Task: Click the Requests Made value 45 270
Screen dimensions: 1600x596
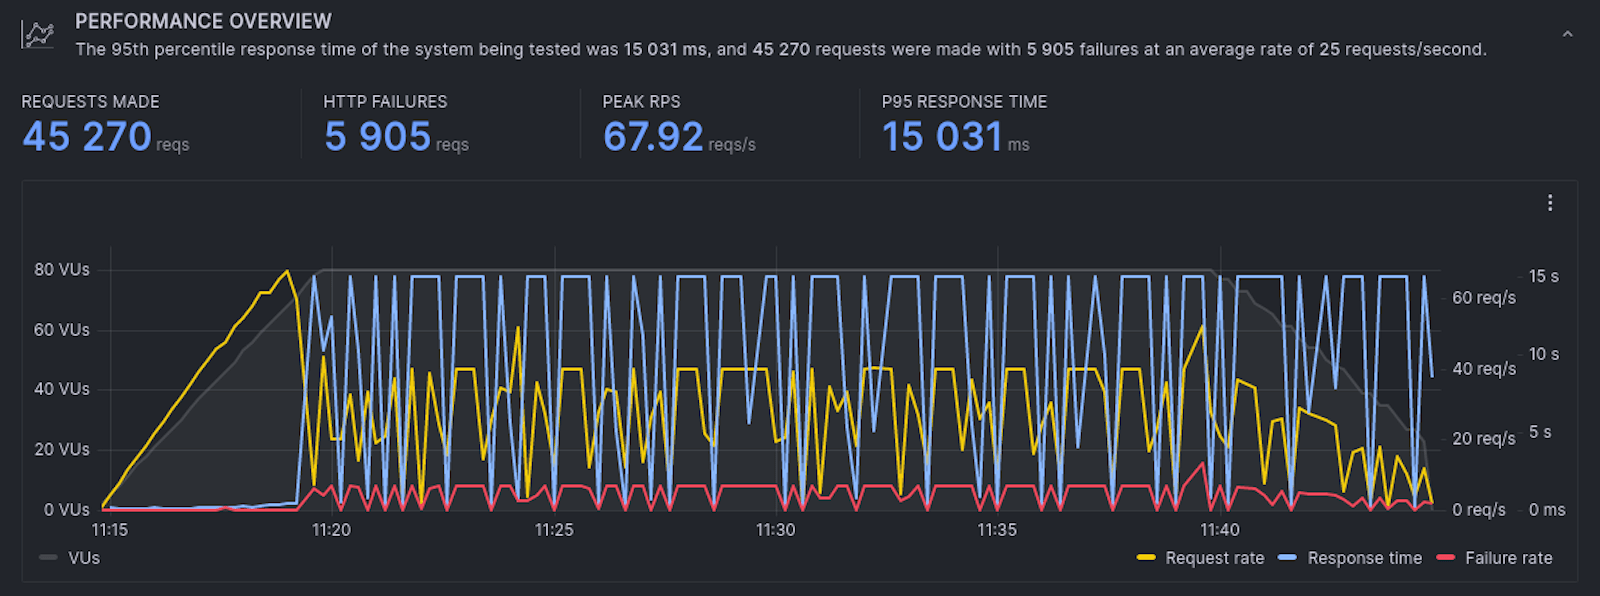Action: pyautogui.click(x=87, y=137)
